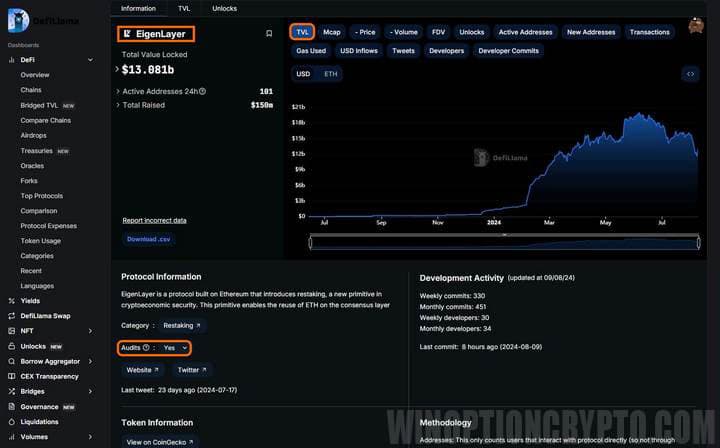
Task: Switch chart denomination to ETH
Action: (x=331, y=74)
